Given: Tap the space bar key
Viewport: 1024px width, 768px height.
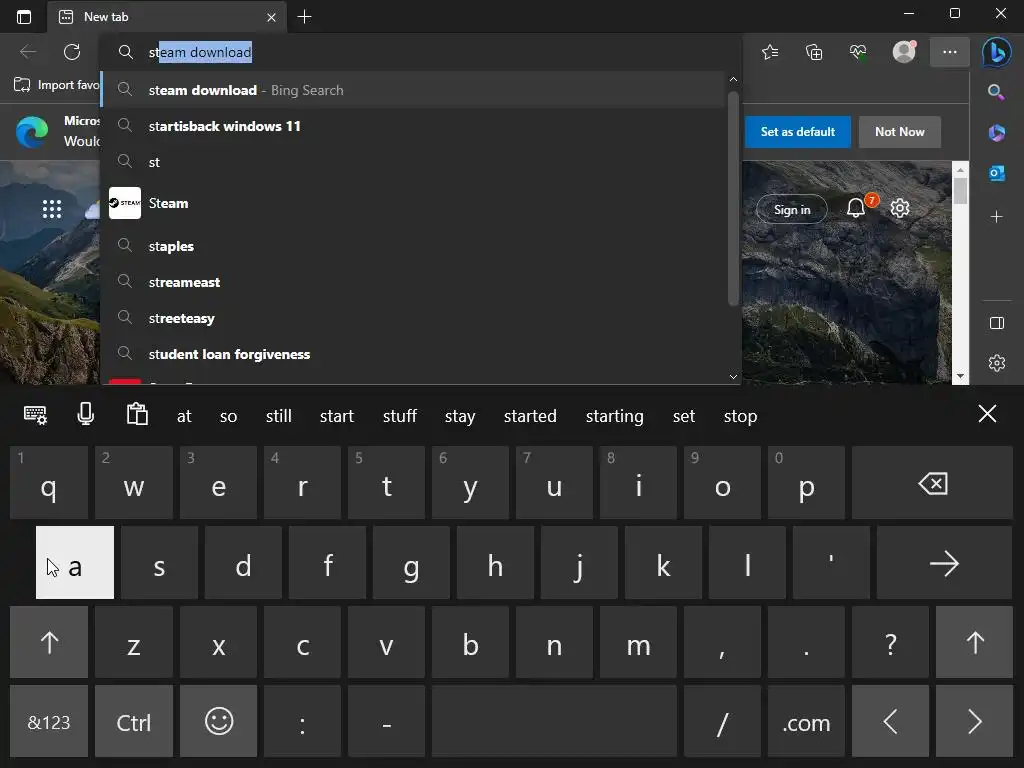Looking at the screenshot, I should 554,722.
